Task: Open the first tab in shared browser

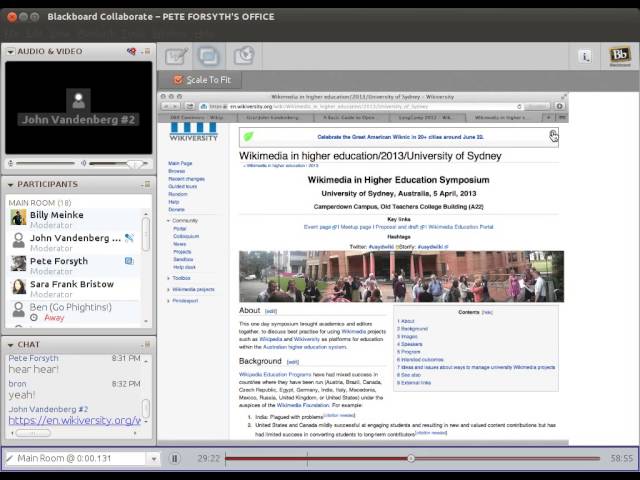Action: click(x=197, y=118)
